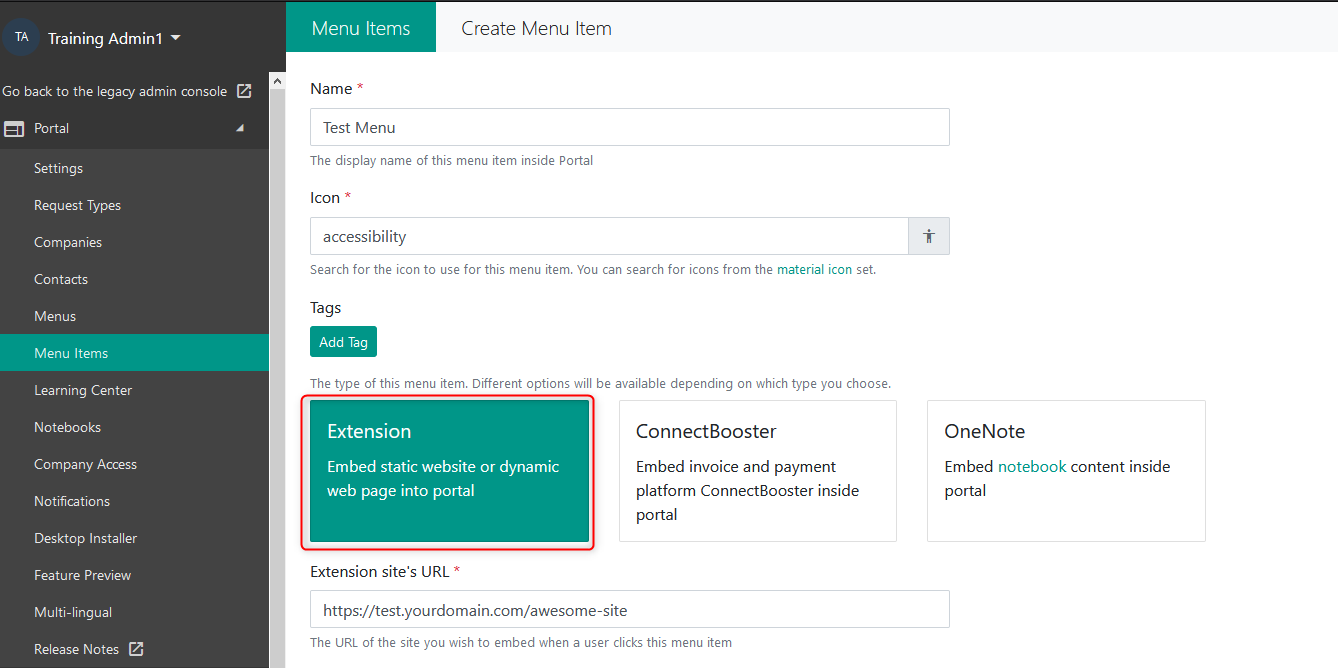Select the OneNote menu item type

[x=1066, y=471]
